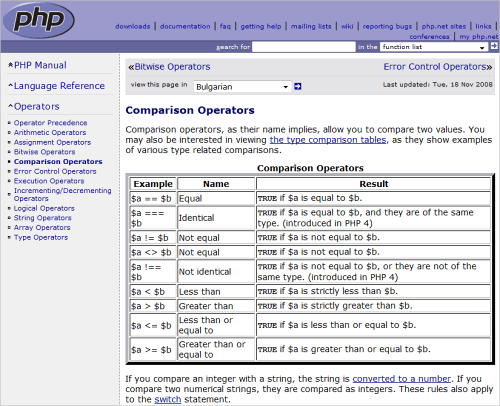Submit search with arrow icon

[x=494, y=46]
